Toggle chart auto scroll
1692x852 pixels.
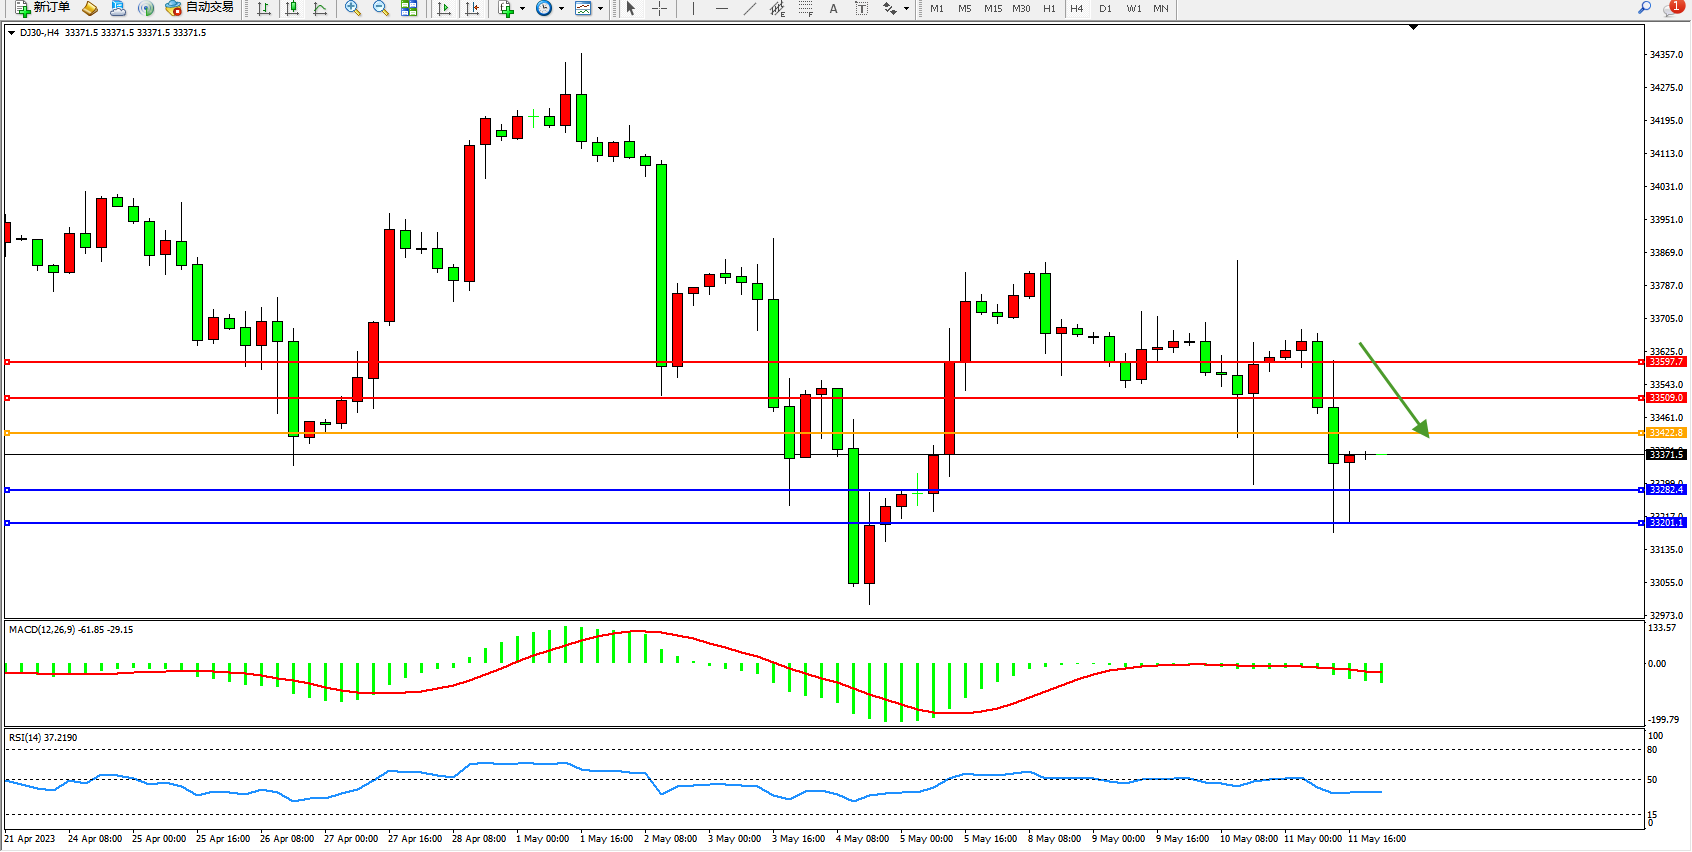tap(444, 8)
